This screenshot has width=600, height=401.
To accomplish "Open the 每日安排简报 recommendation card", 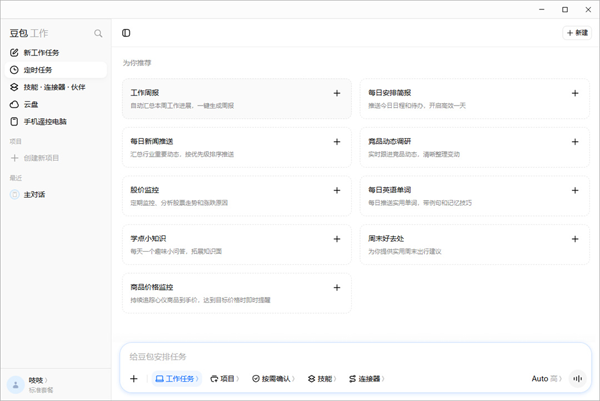I will (474, 99).
